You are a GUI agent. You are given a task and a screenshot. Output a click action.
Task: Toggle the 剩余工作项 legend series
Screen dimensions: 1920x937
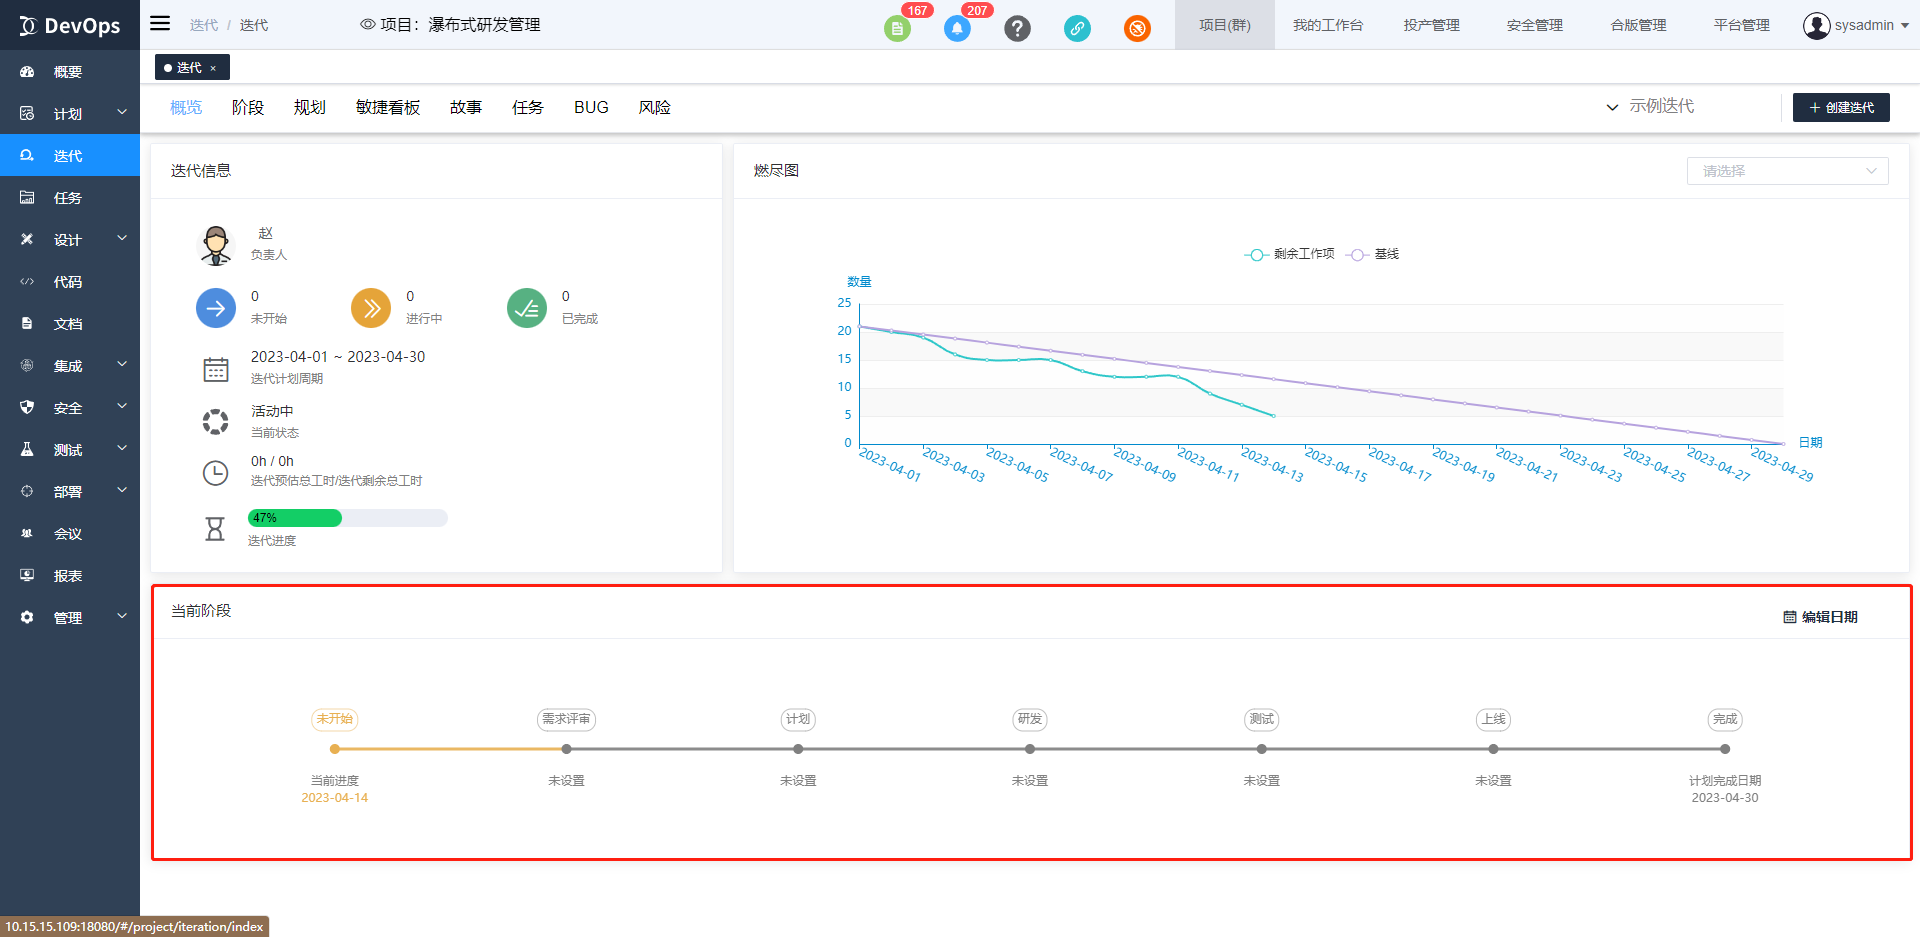coord(1290,254)
